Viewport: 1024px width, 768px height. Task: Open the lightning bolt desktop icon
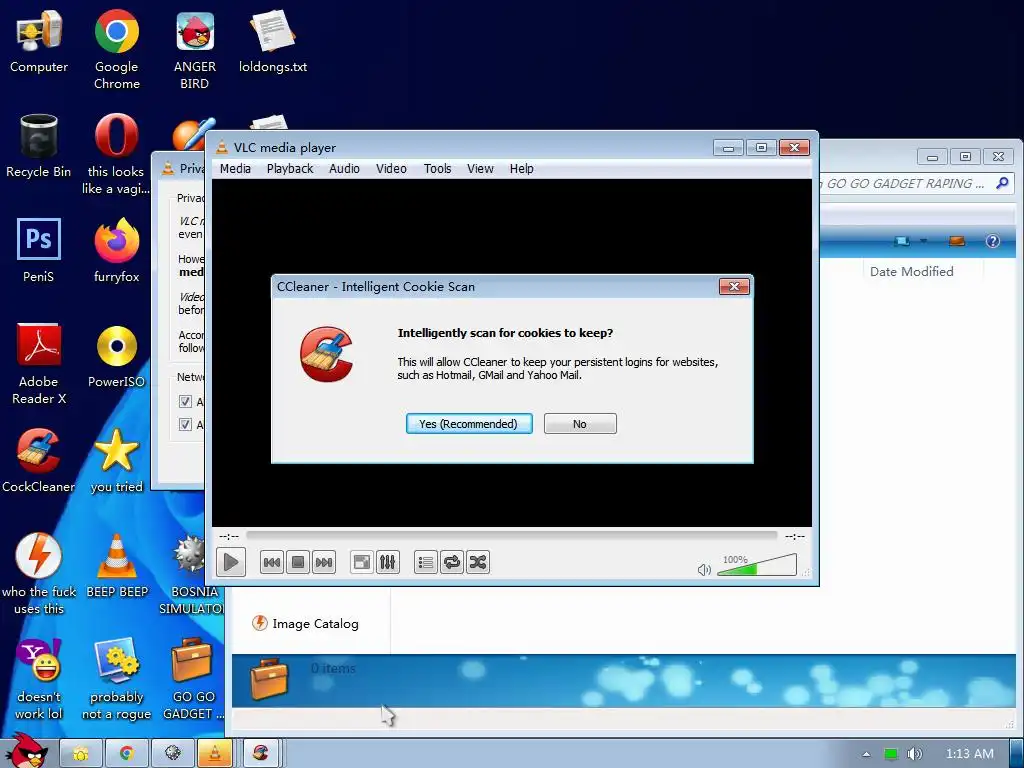tap(39, 573)
